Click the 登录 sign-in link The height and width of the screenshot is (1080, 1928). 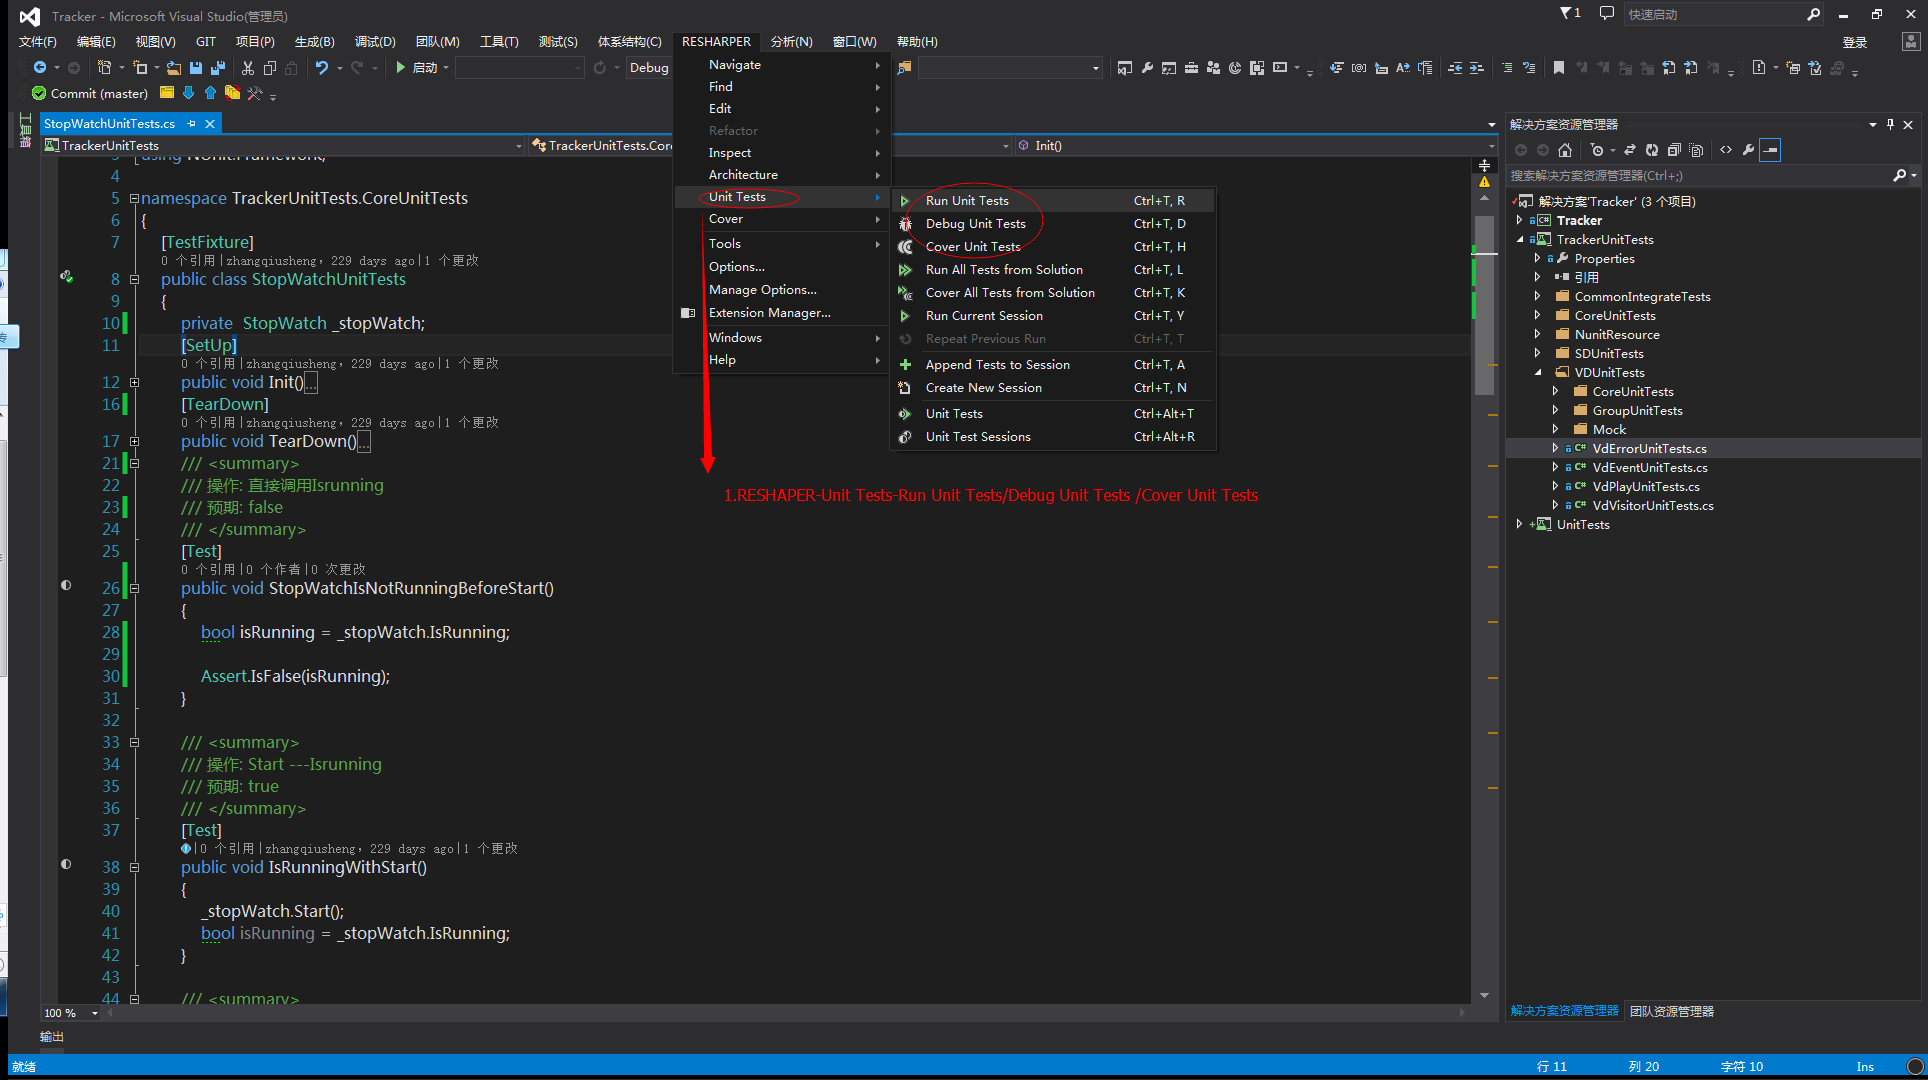pos(1855,42)
